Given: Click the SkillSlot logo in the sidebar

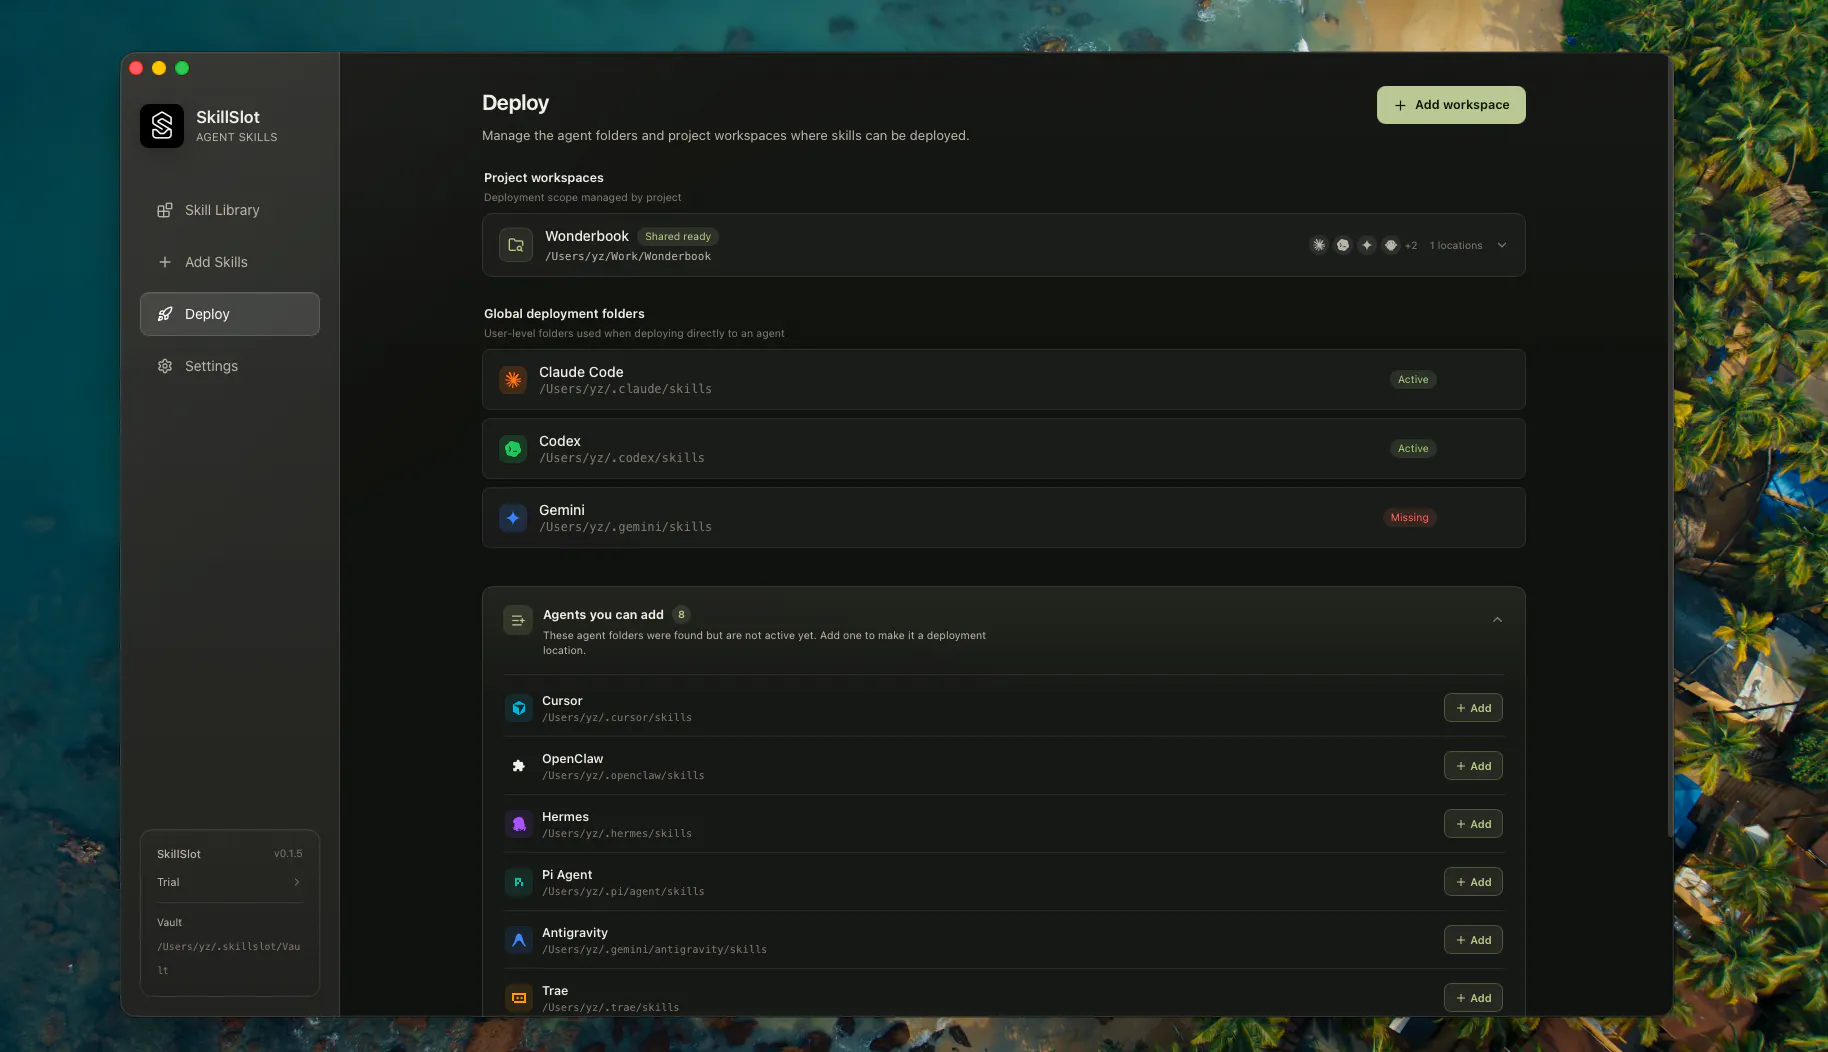Looking at the screenshot, I should tap(162, 126).
